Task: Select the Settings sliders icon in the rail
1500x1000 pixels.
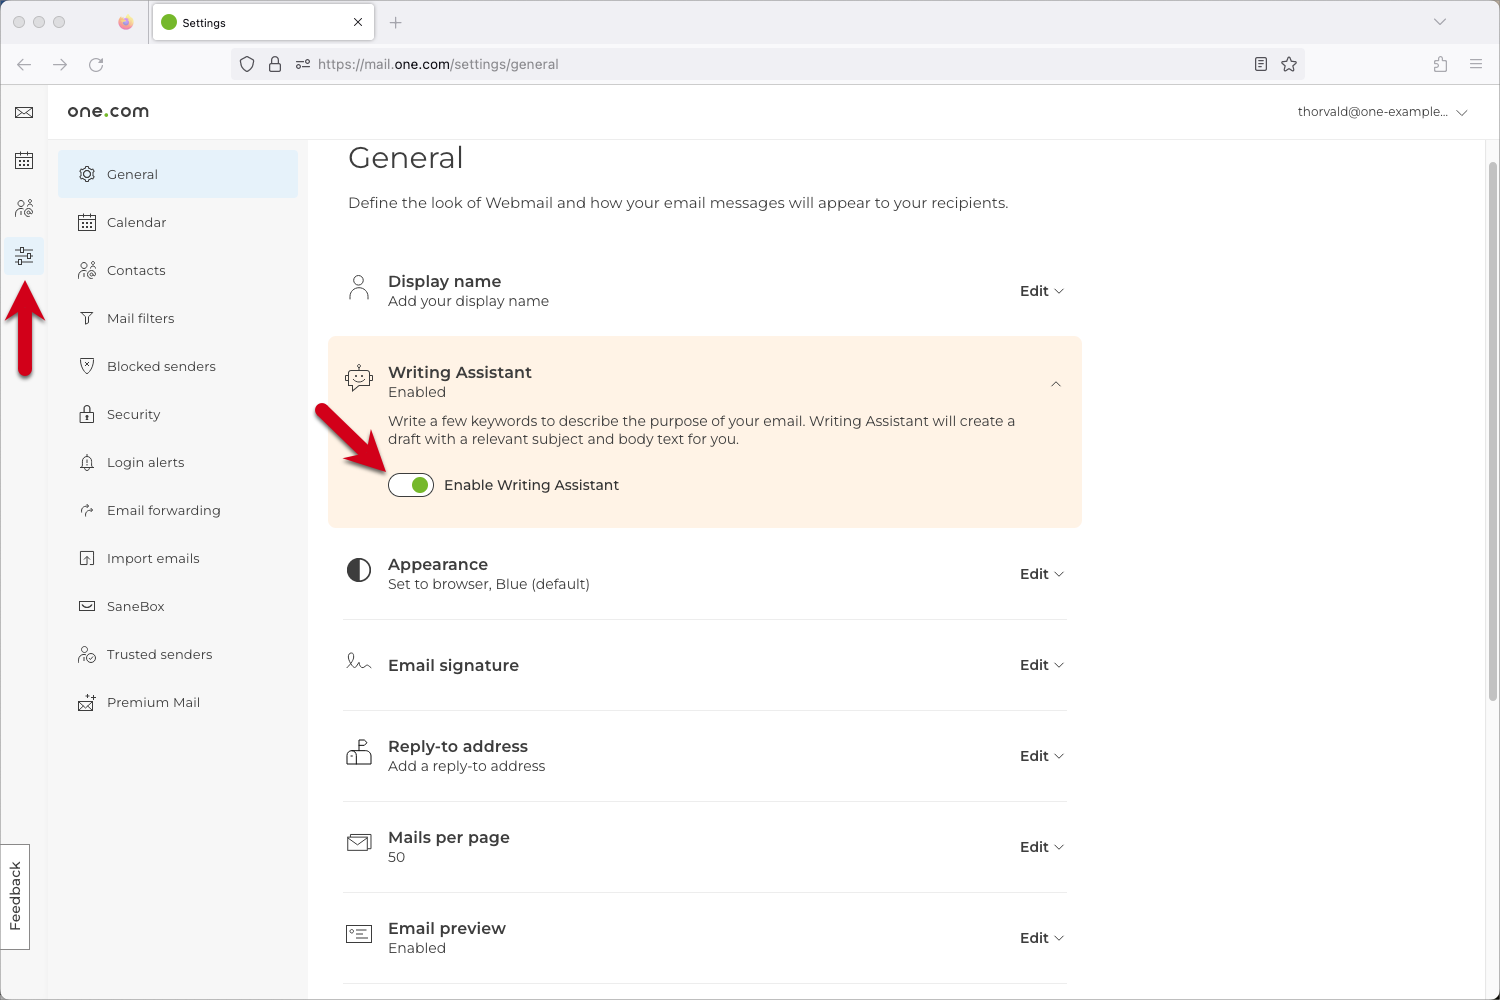Action: pyautogui.click(x=24, y=255)
